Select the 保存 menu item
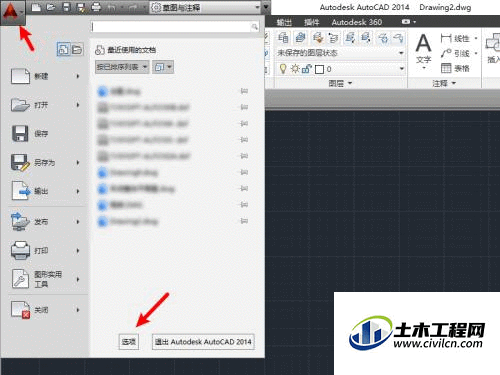 click(46, 134)
